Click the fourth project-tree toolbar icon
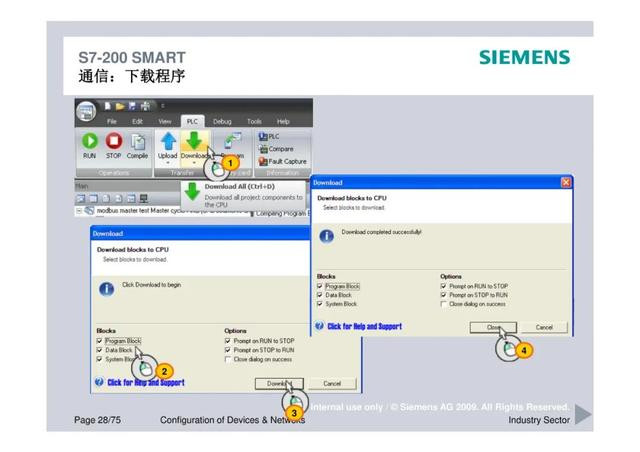This screenshot has width=640, height=452. tap(118, 199)
